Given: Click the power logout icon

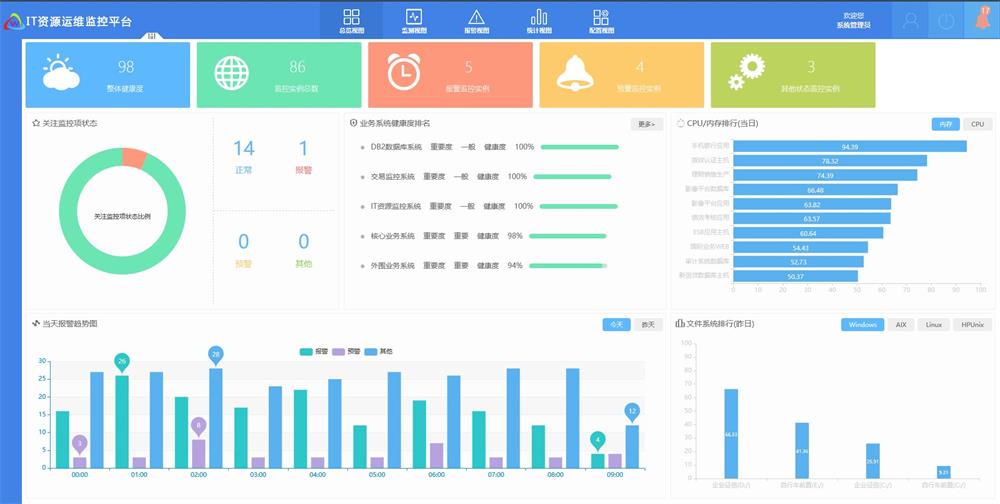Looking at the screenshot, I should click(946, 20).
